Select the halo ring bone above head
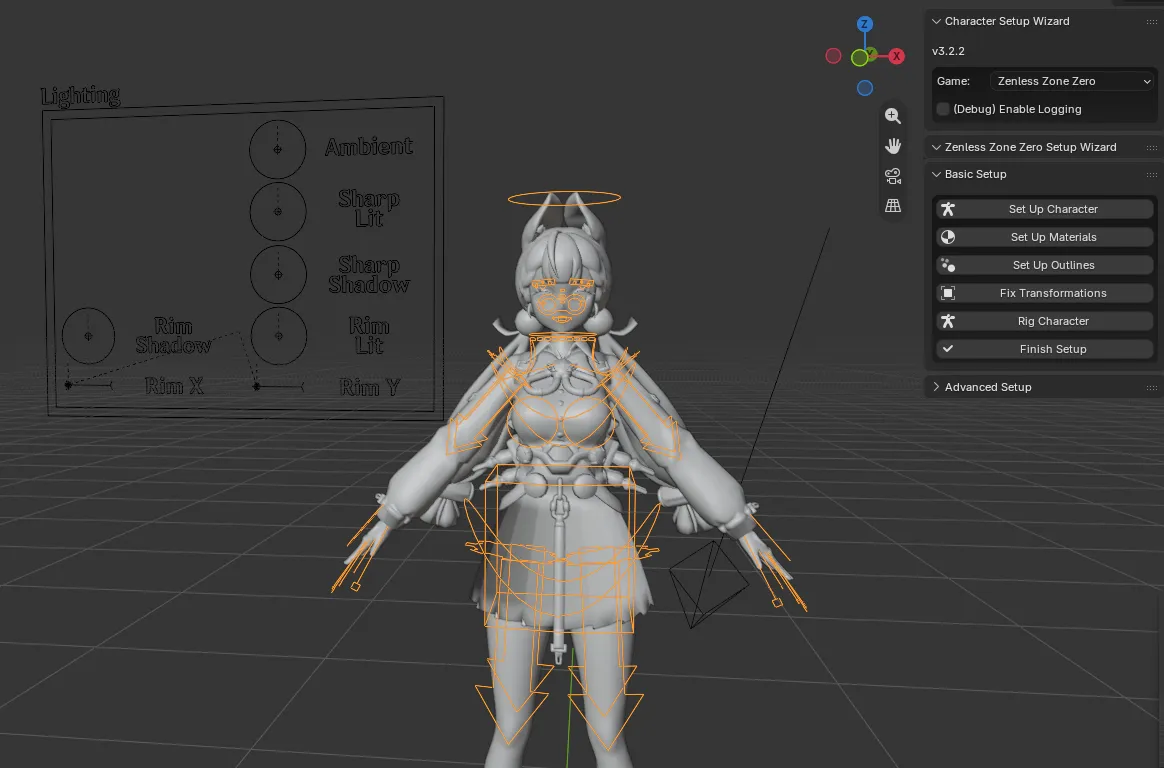This screenshot has width=1164, height=768. pos(564,197)
